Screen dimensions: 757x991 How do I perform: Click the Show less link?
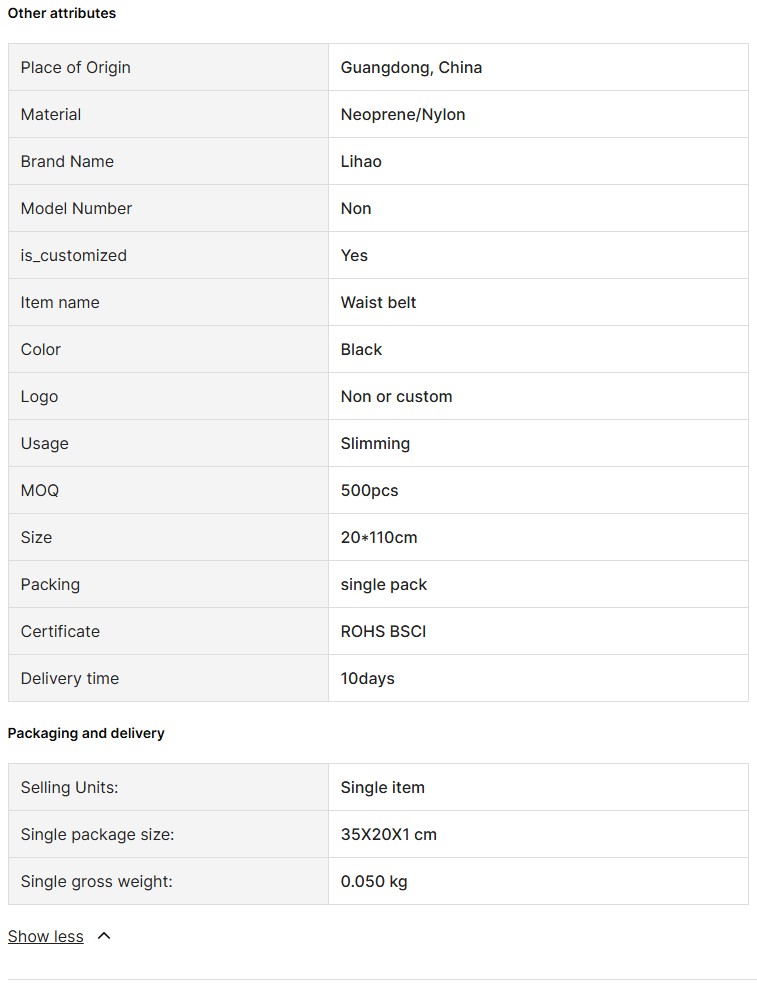click(x=45, y=936)
